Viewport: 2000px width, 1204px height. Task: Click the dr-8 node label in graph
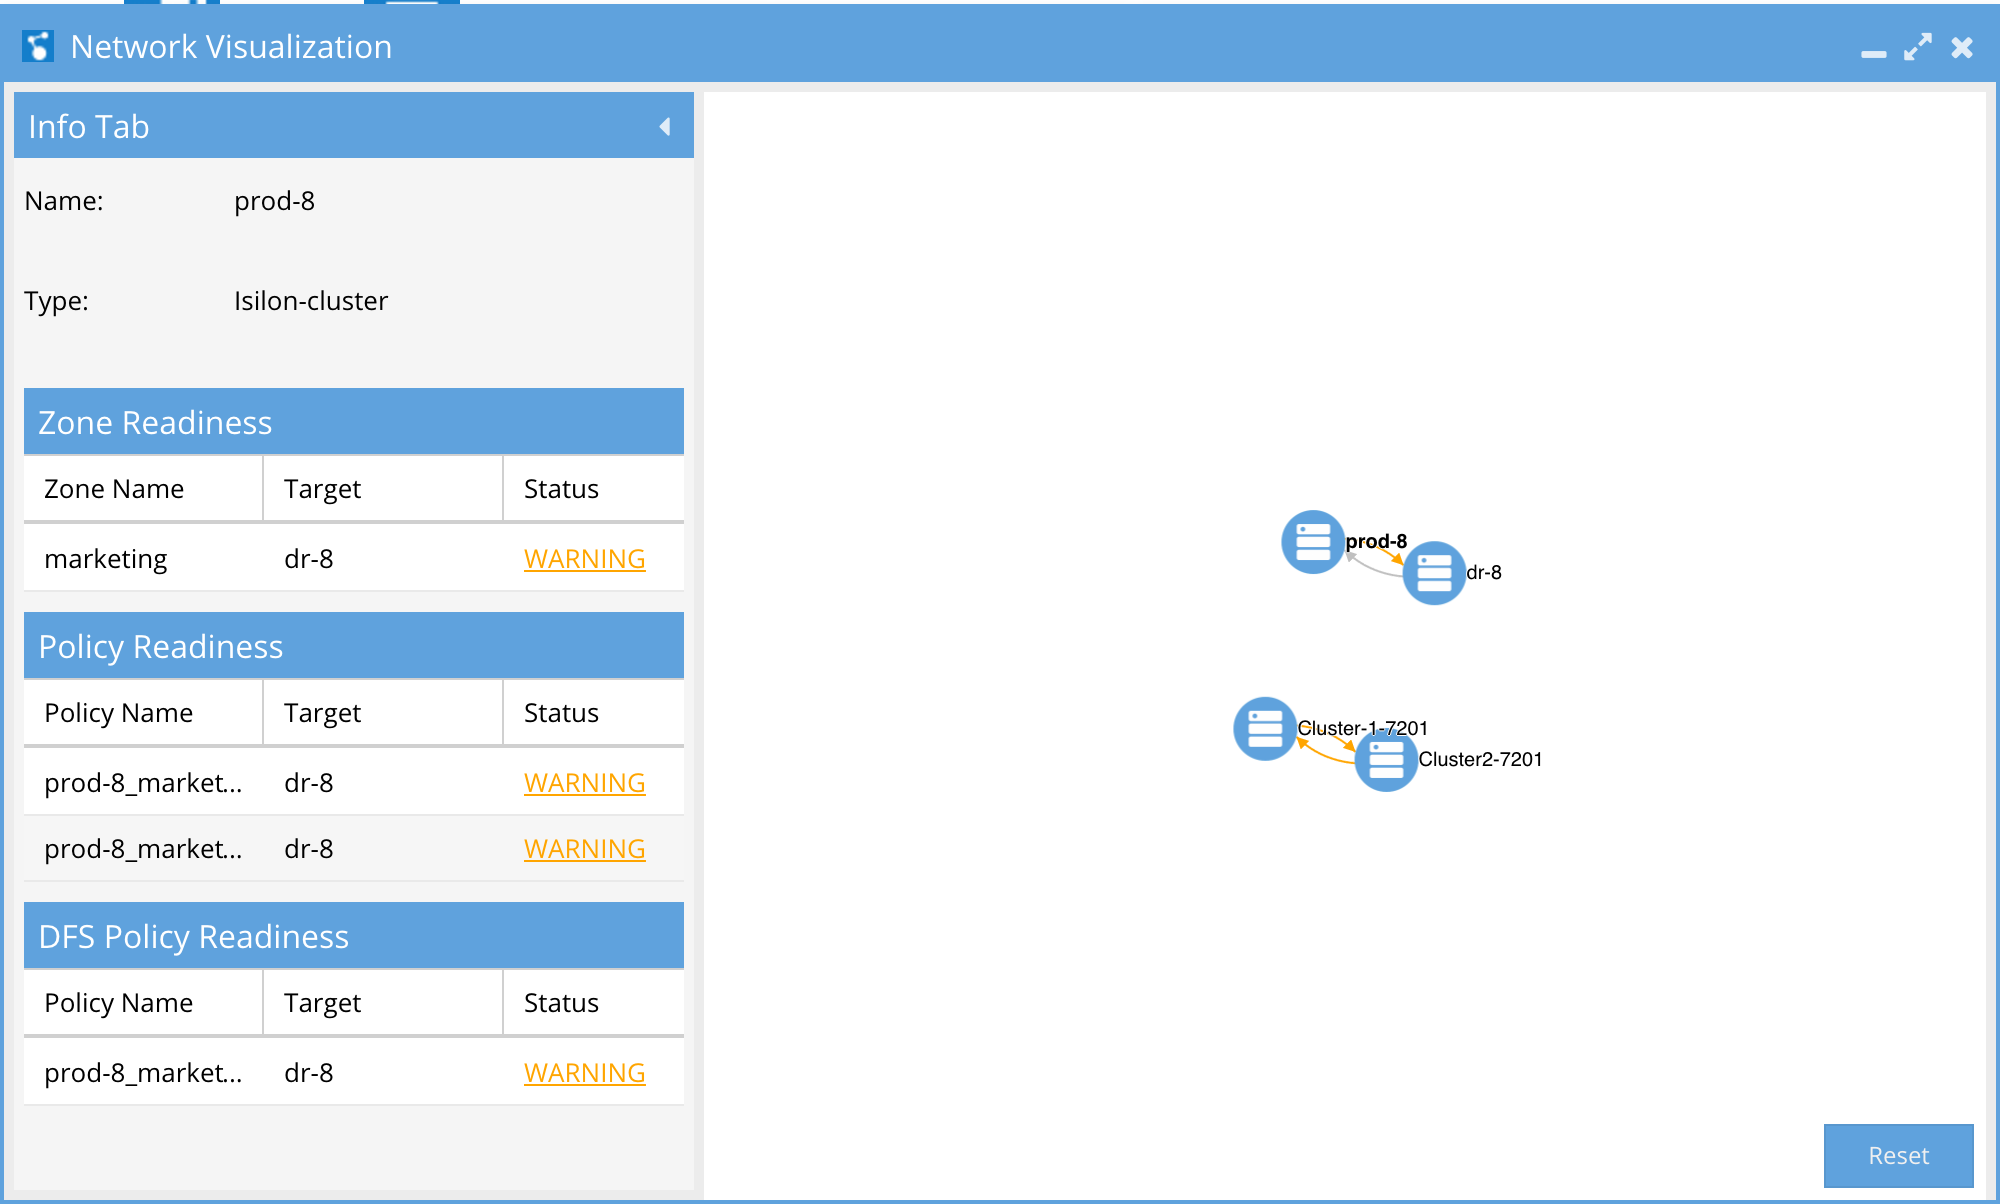click(1483, 572)
